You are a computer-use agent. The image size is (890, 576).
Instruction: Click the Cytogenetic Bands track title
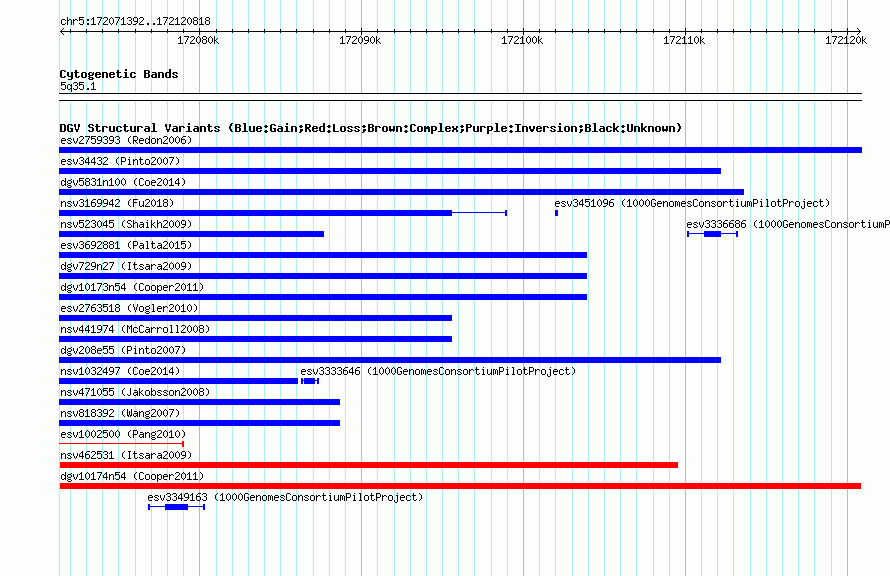[x=119, y=74]
